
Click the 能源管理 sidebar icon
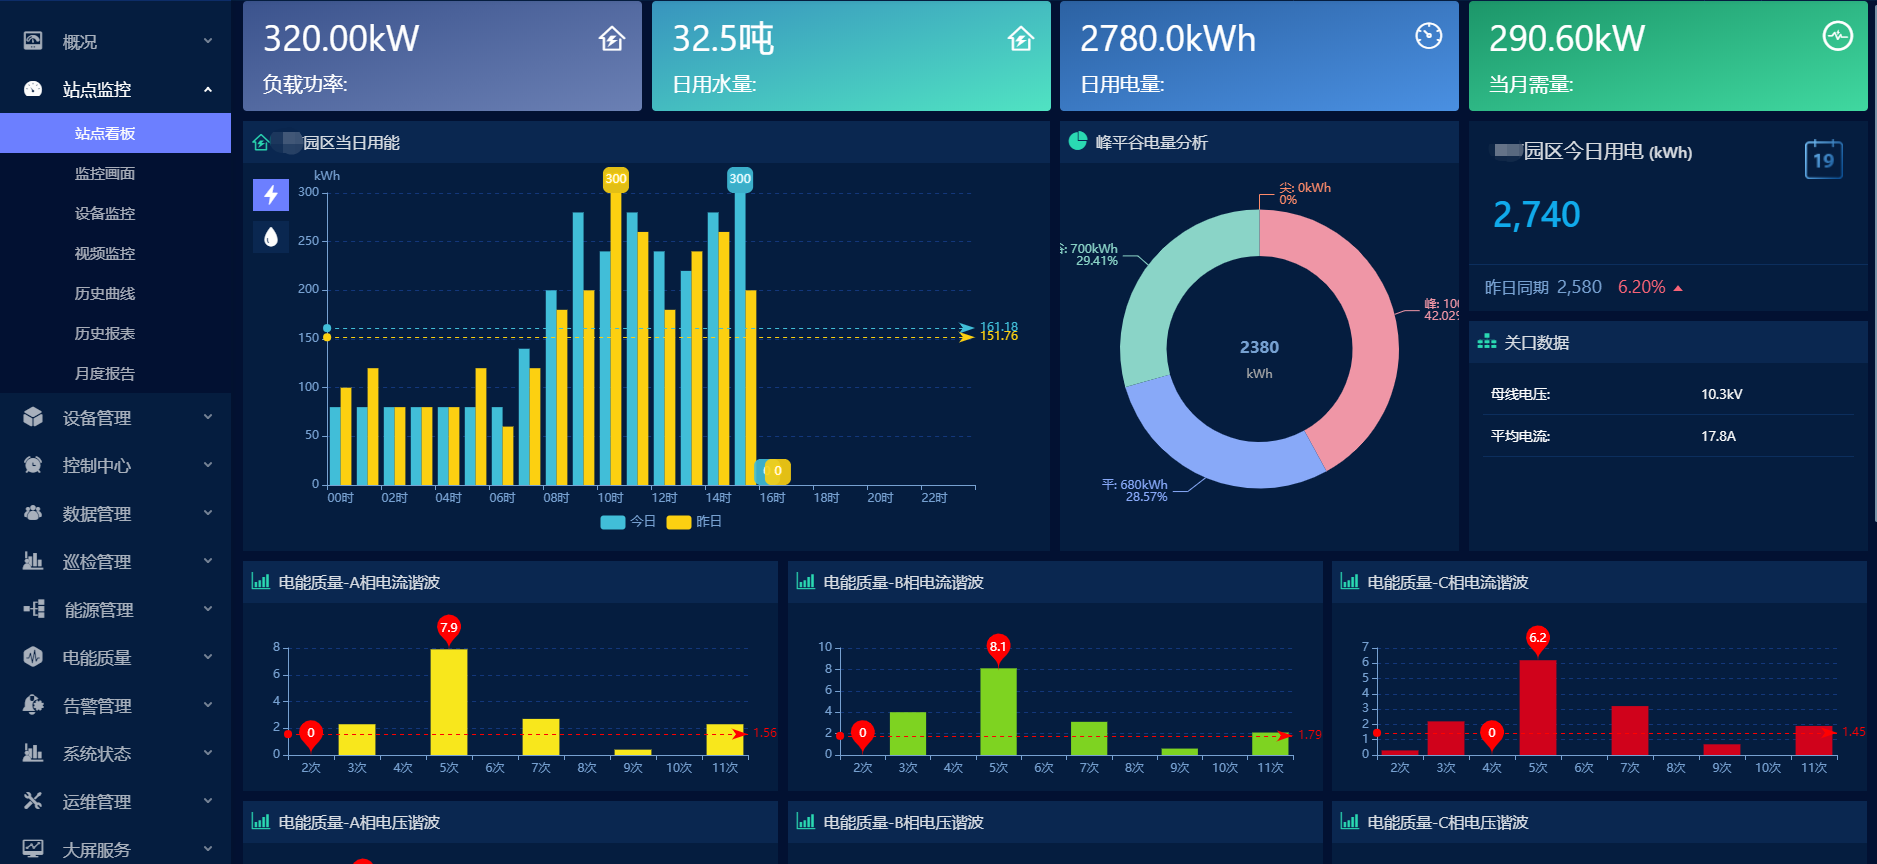point(33,609)
